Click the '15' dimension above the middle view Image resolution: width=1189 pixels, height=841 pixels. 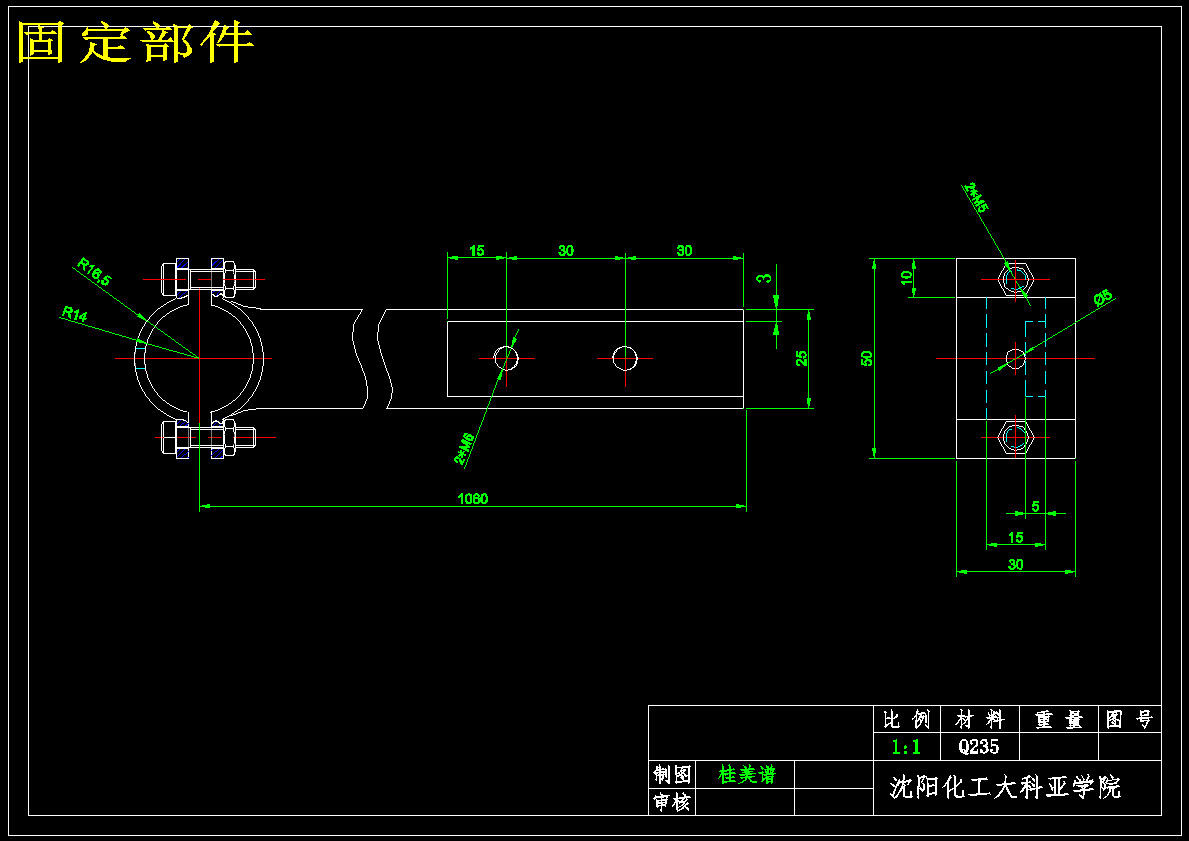476,250
